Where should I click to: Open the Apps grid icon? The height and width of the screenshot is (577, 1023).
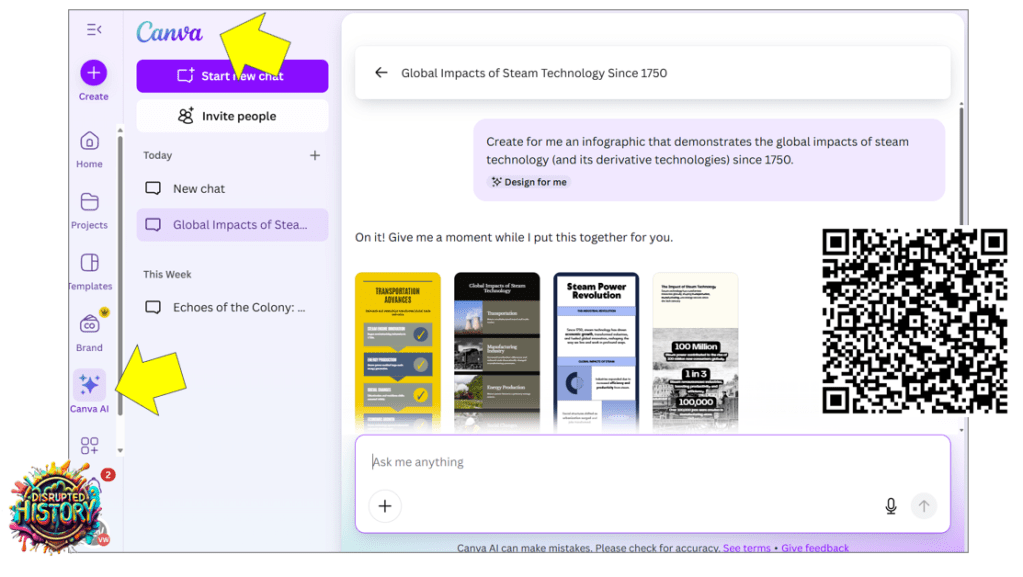[90, 446]
